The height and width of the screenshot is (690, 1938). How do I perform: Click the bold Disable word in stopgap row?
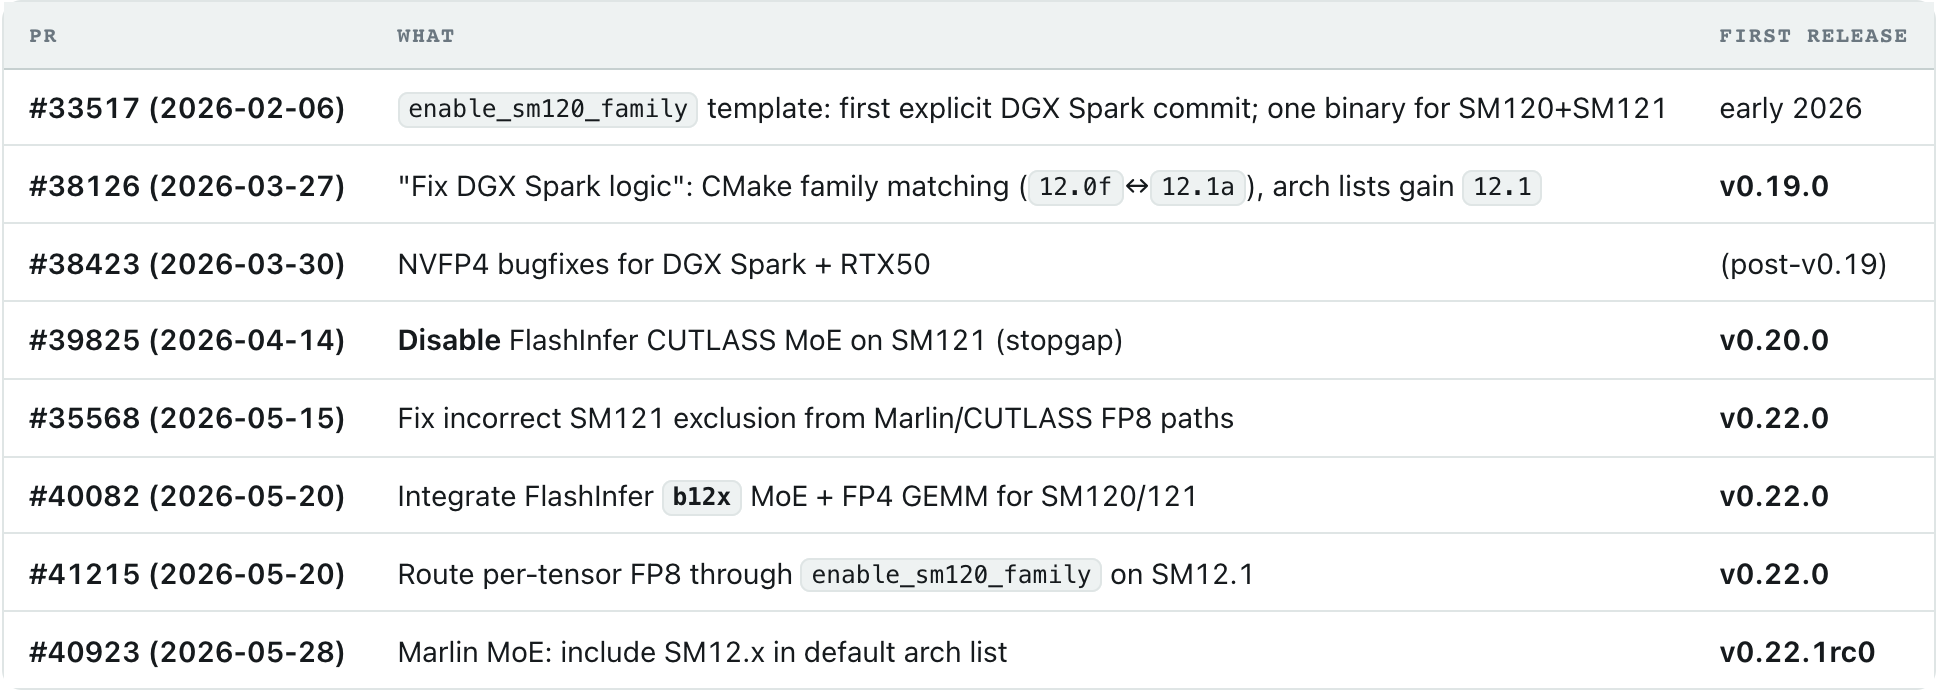point(449,340)
